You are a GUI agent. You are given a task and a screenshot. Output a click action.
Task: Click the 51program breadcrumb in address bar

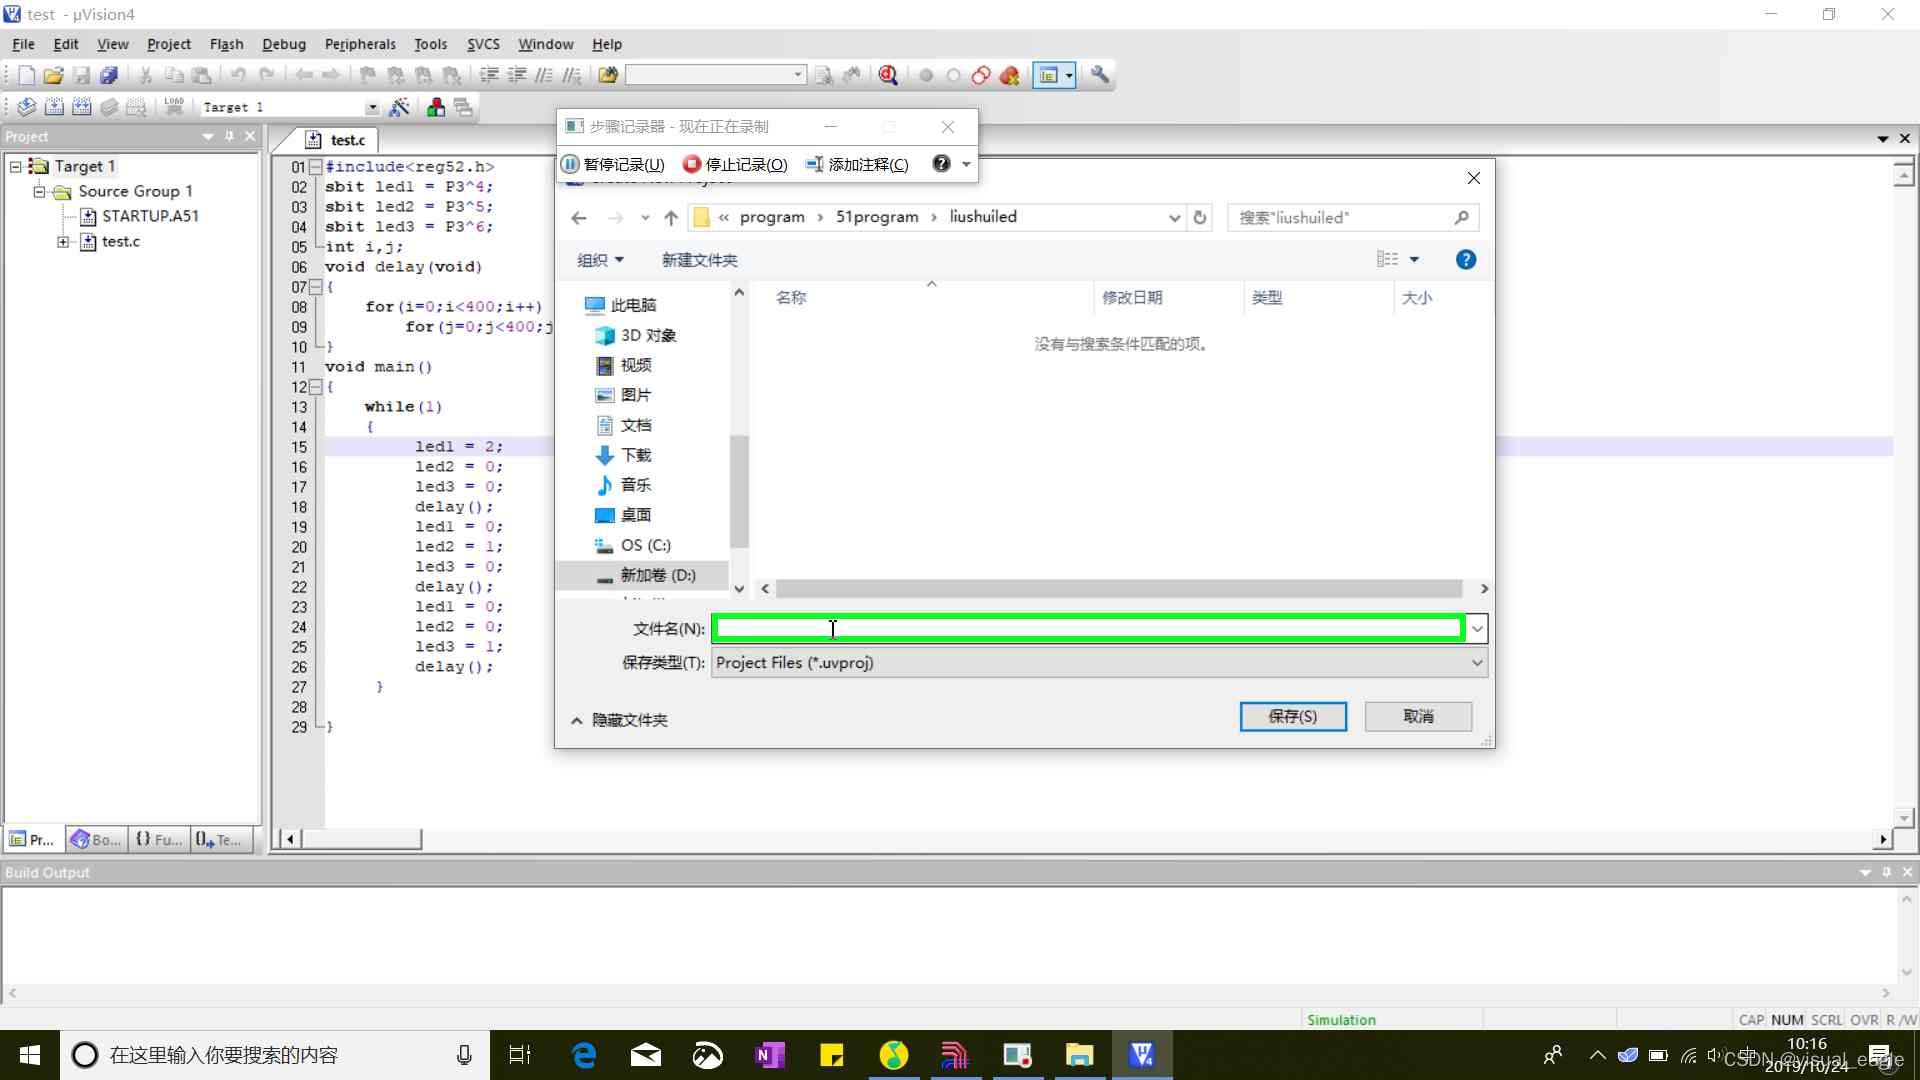coord(877,217)
